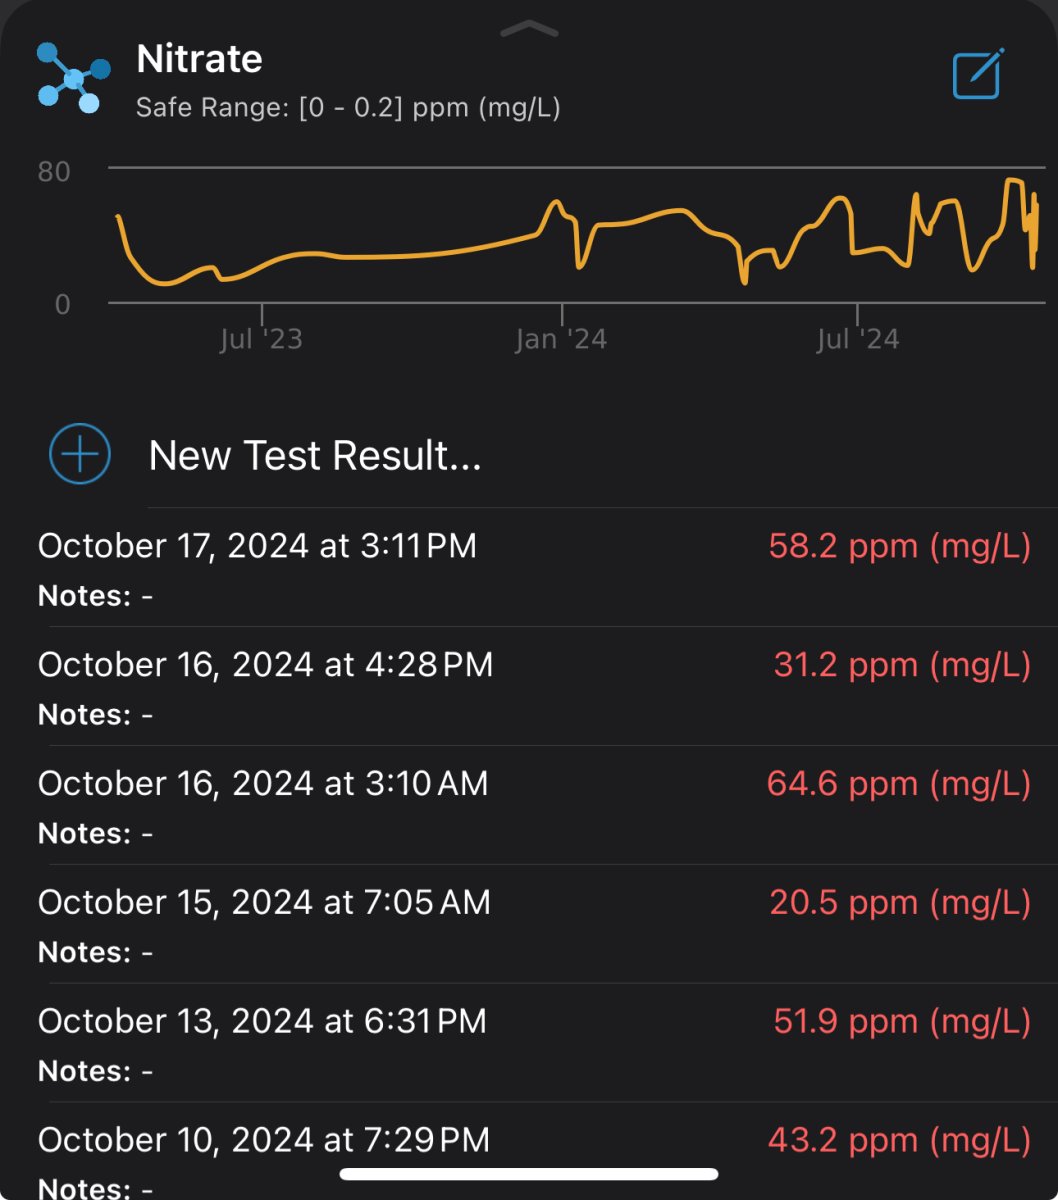Tap the Jan '24 marker on chart
This screenshot has height=1200, width=1058.
click(x=561, y=339)
